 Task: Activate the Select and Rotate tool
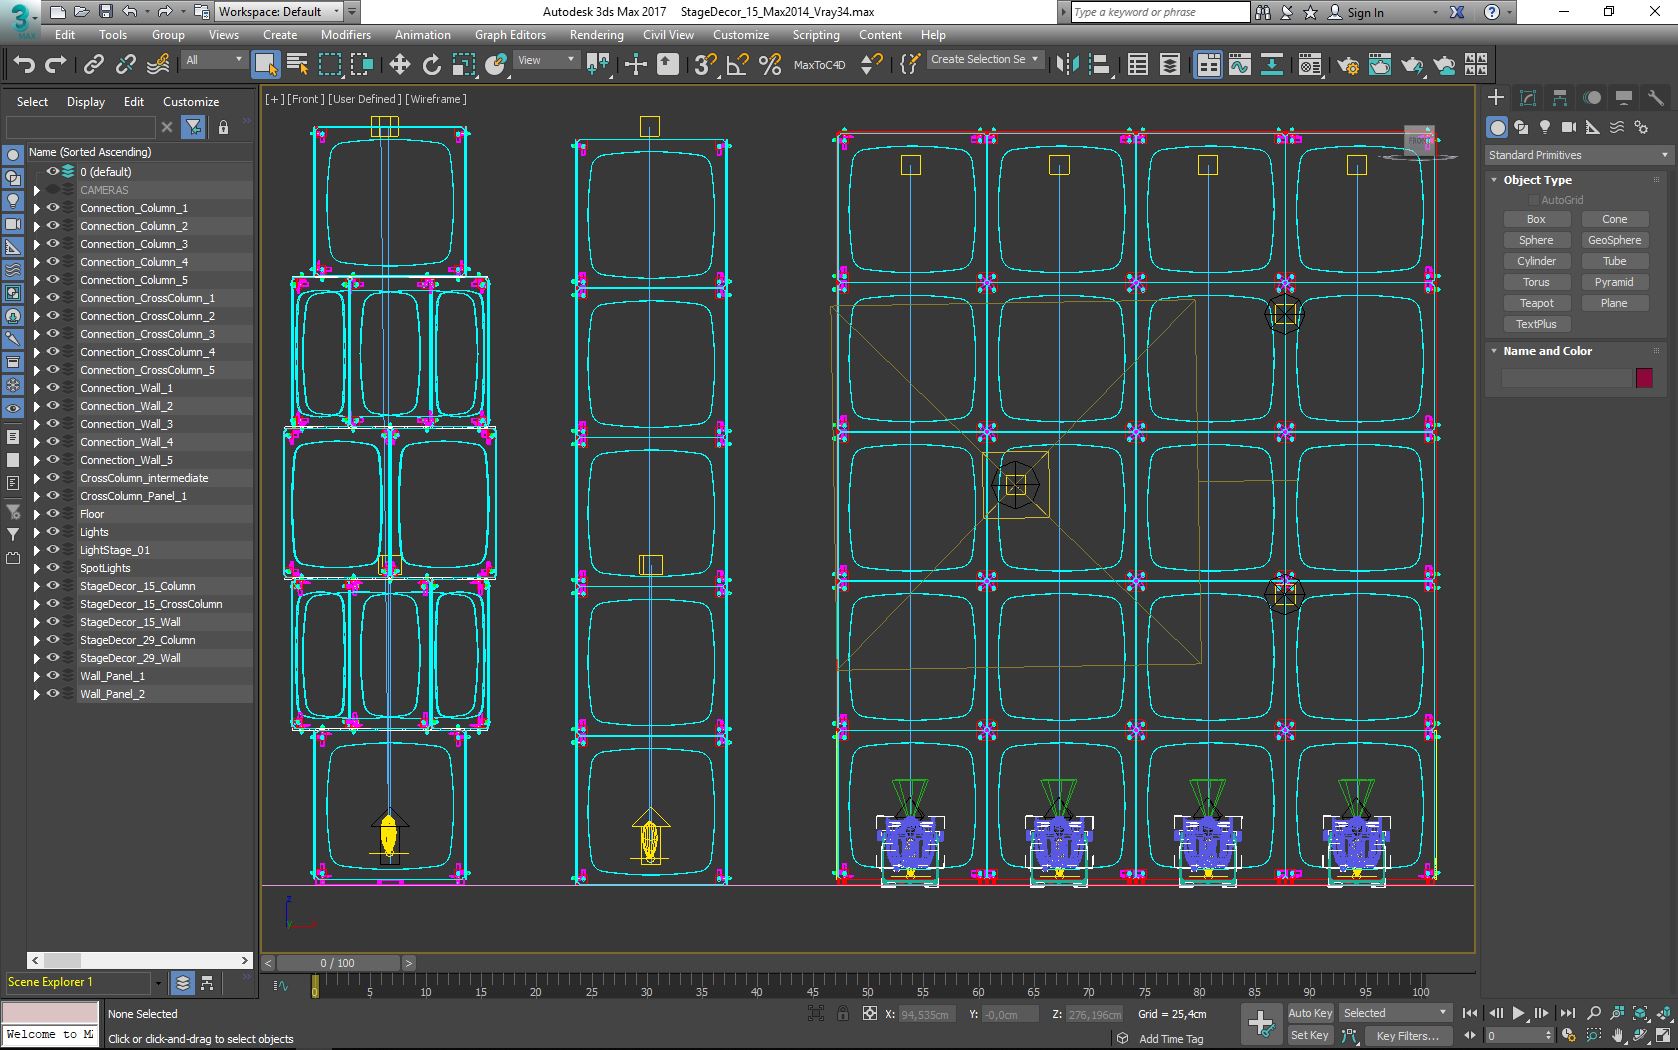click(431, 65)
